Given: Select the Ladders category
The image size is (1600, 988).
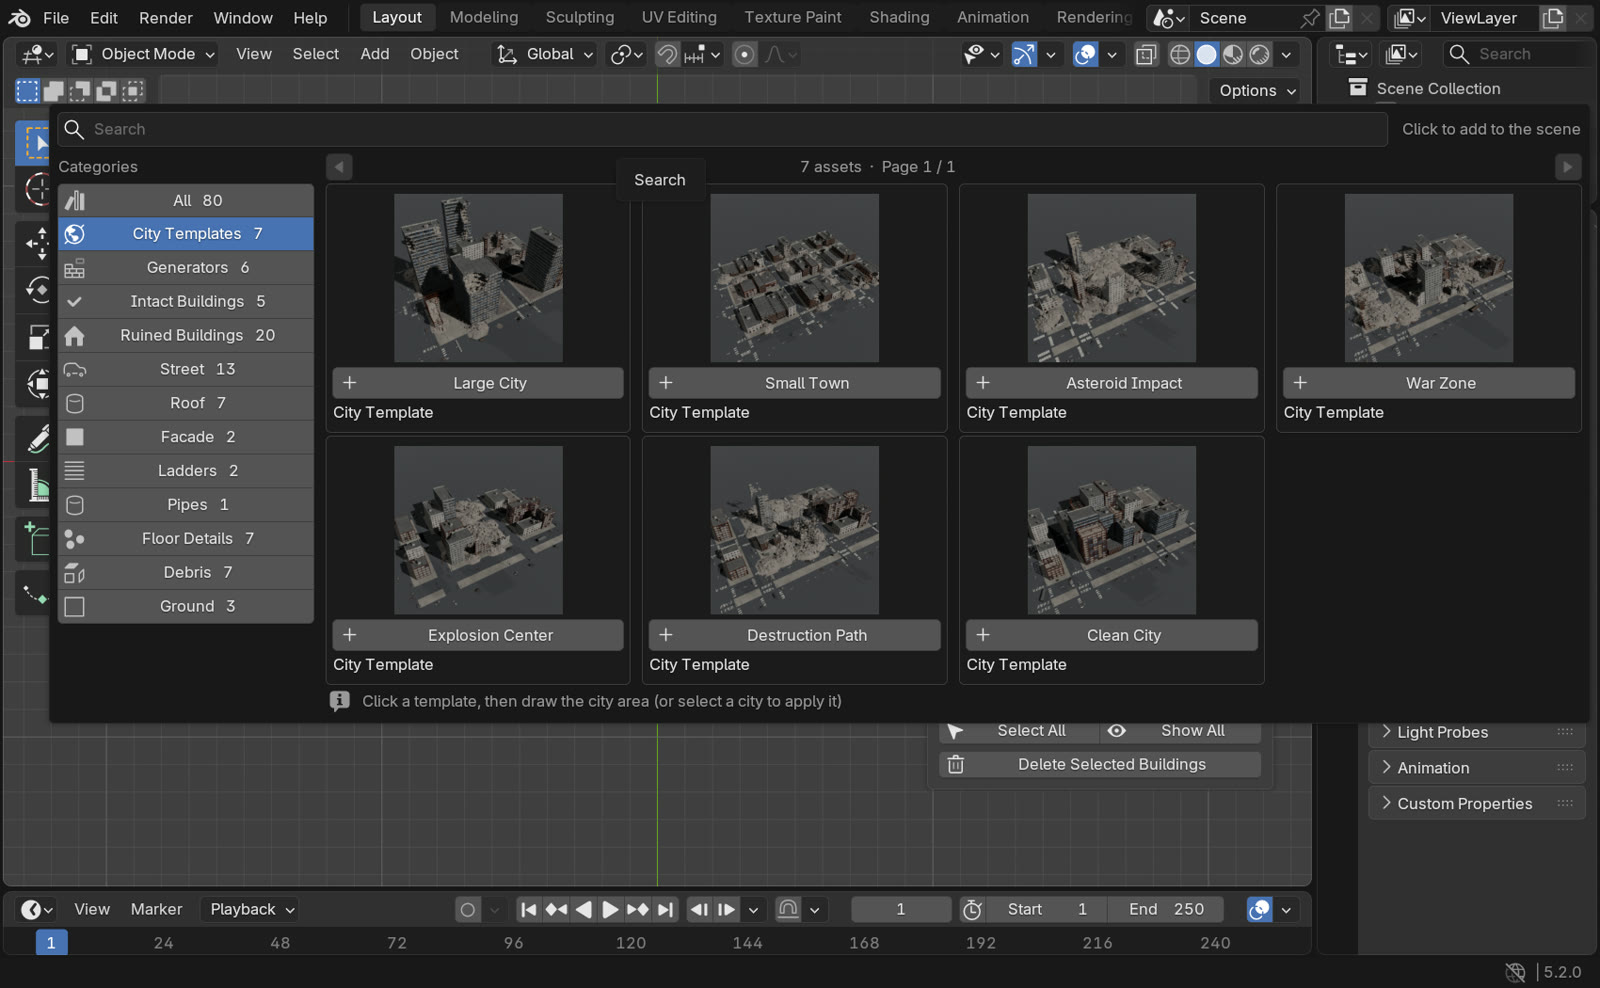Looking at the screenshot, I should point(186,470).
